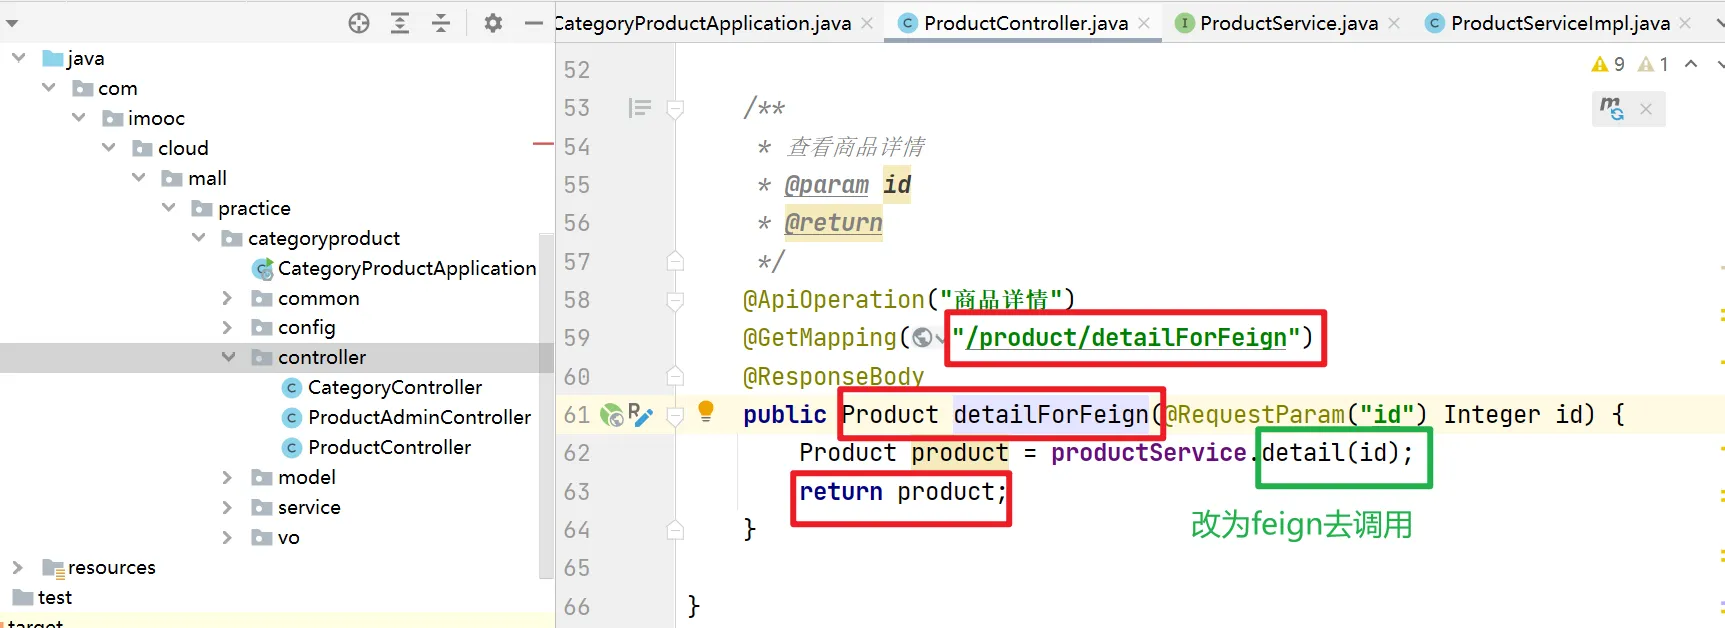
Task: Switch to ProductService.java tab
Action: point(1288,23)
